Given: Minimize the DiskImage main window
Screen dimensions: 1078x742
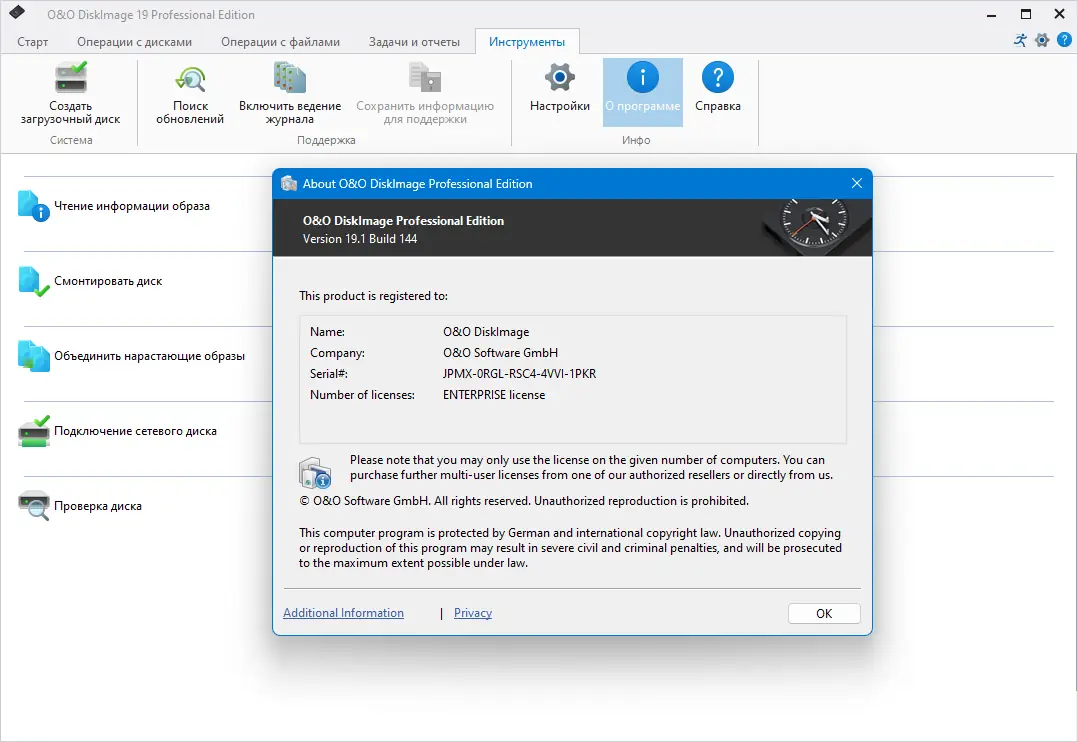Looking at the screenshot, I should point(991,14).
